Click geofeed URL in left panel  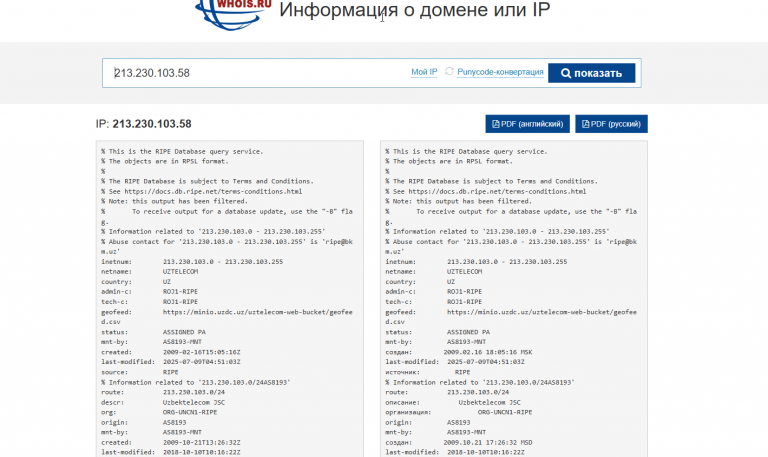point(258,312)
